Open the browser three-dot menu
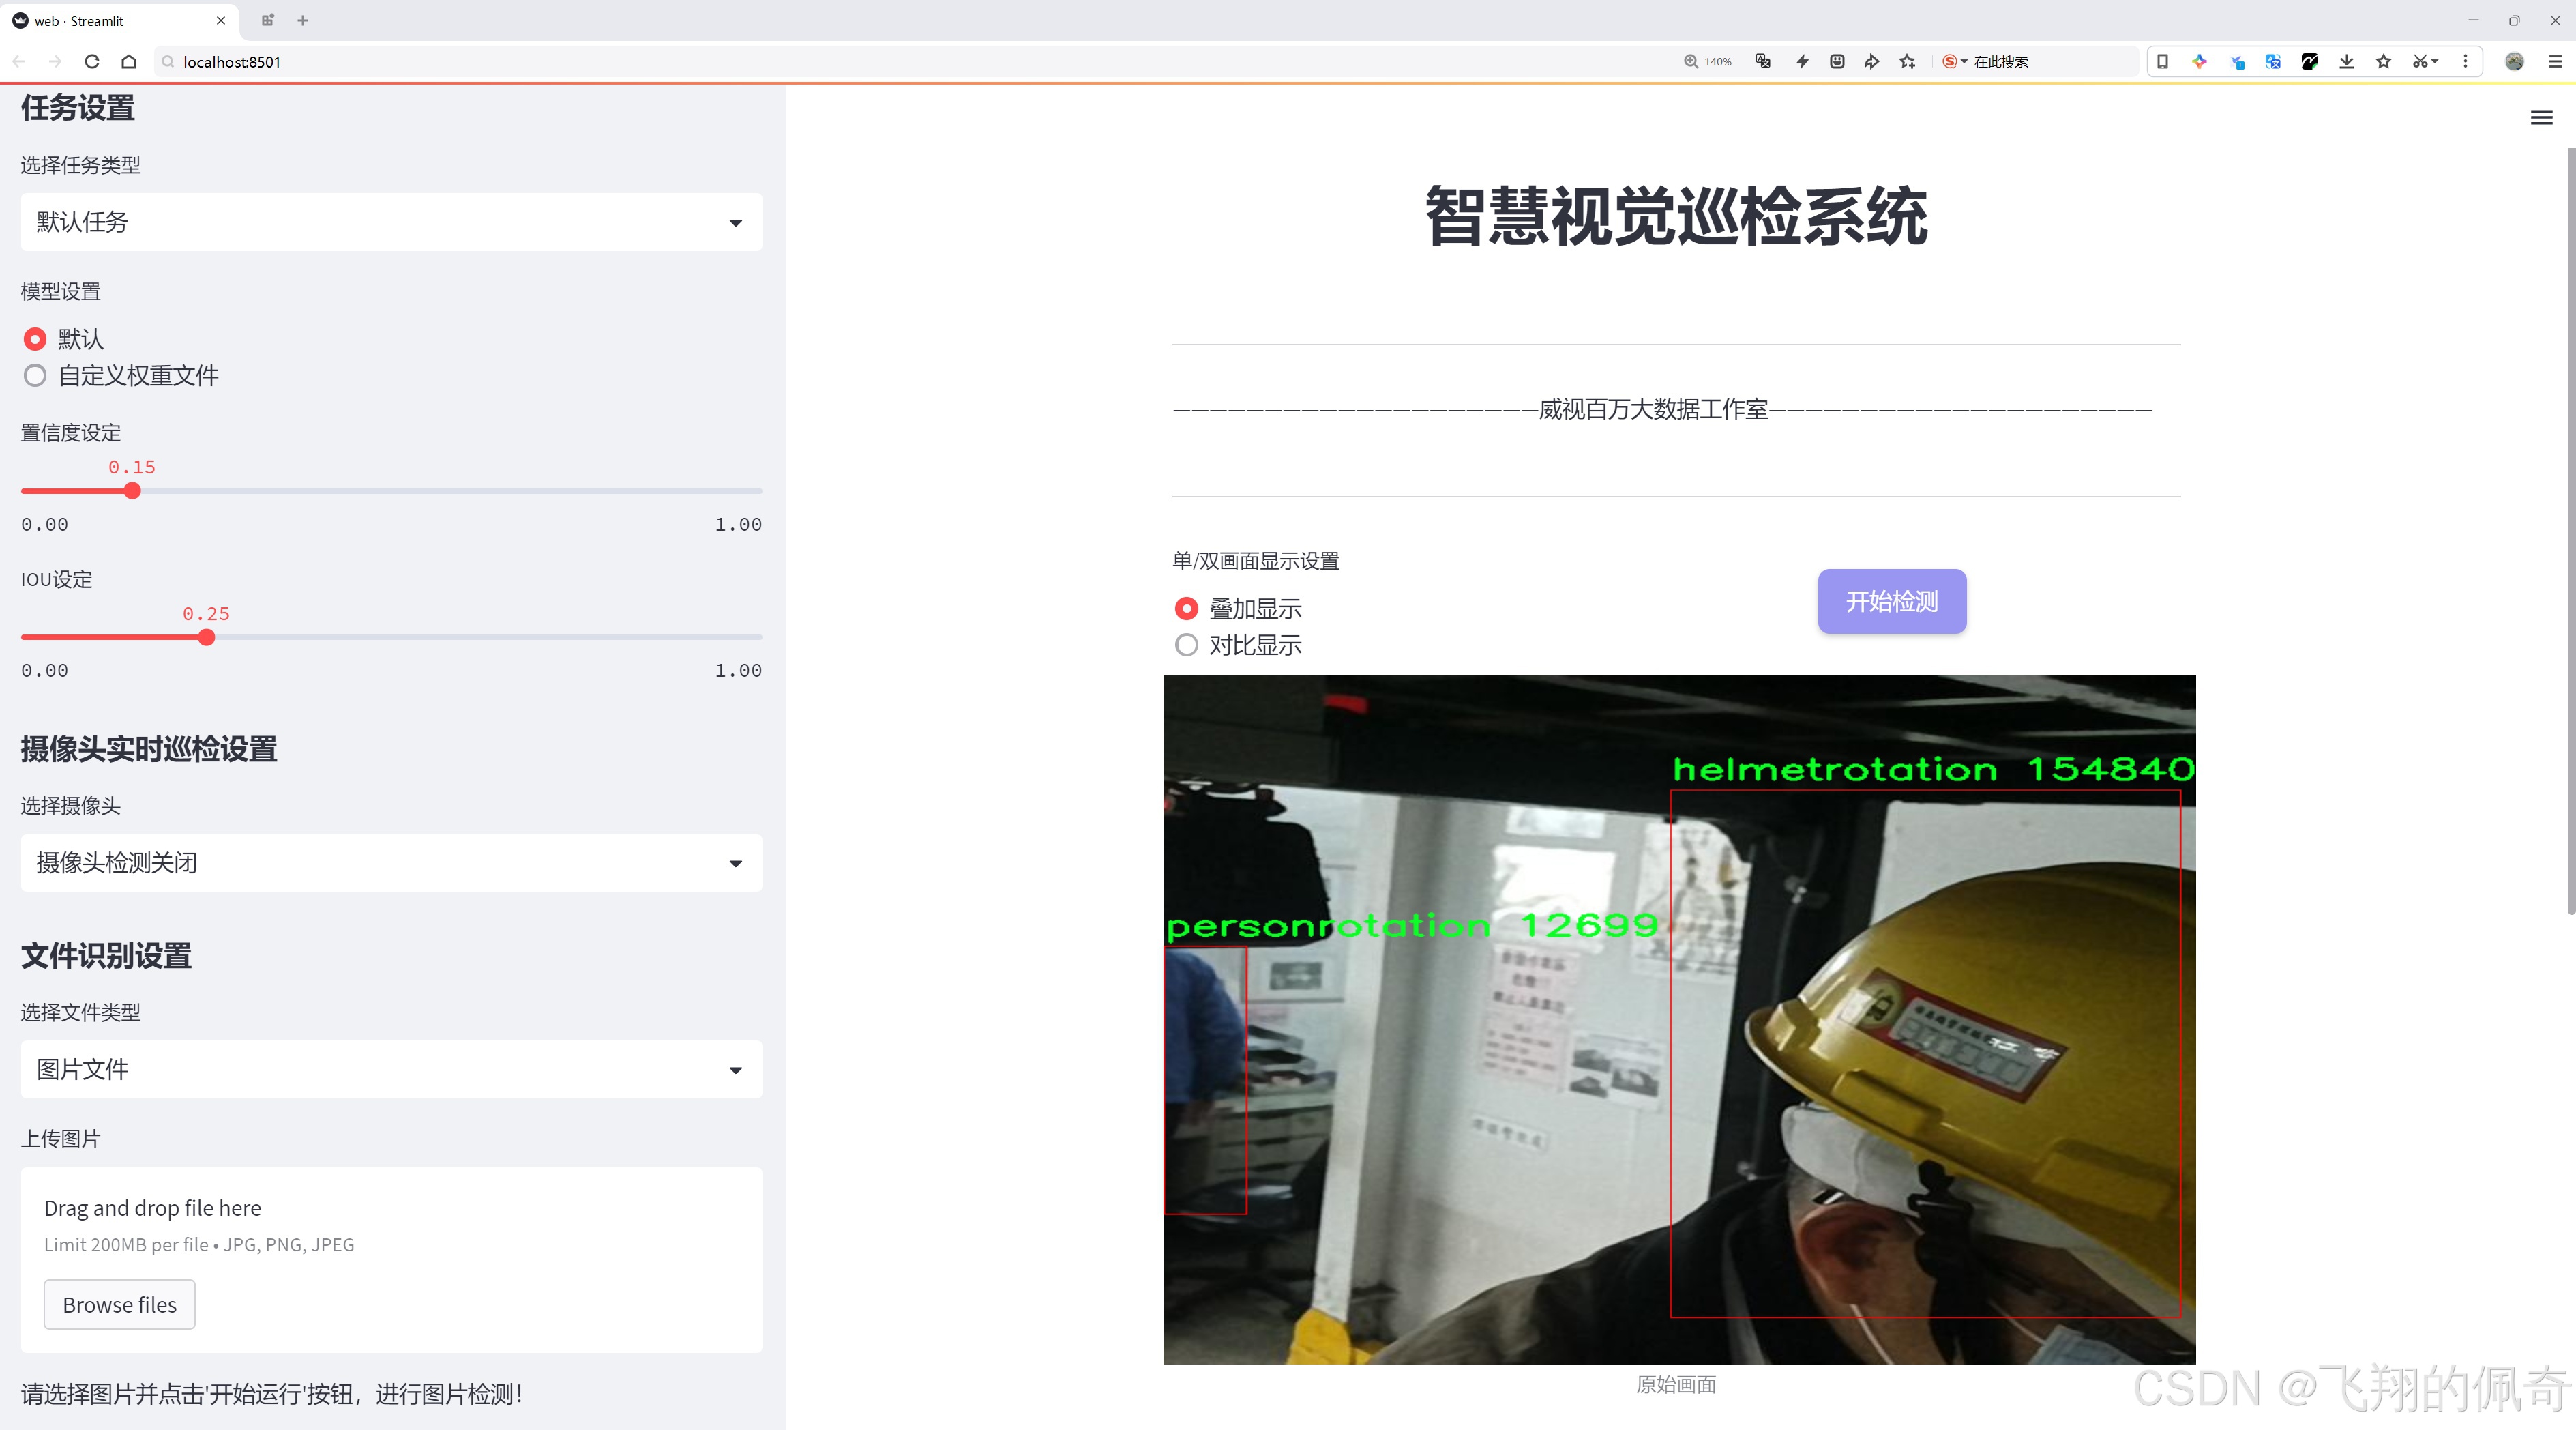This screenshot has width=2576, height=1430. tap(2466, 61)
